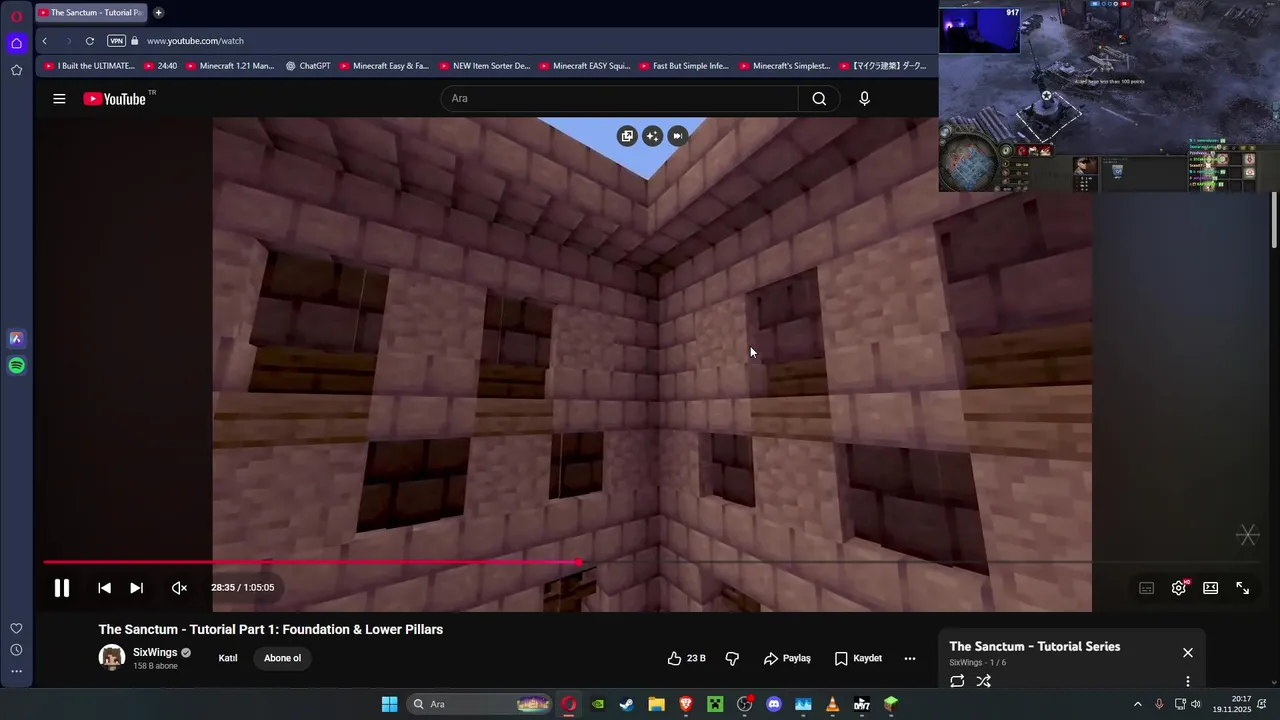Image resolution: width=1280 pixels, height=720 pixels.
Task: Pause the YouTube video
Action: tap(61, 588)
